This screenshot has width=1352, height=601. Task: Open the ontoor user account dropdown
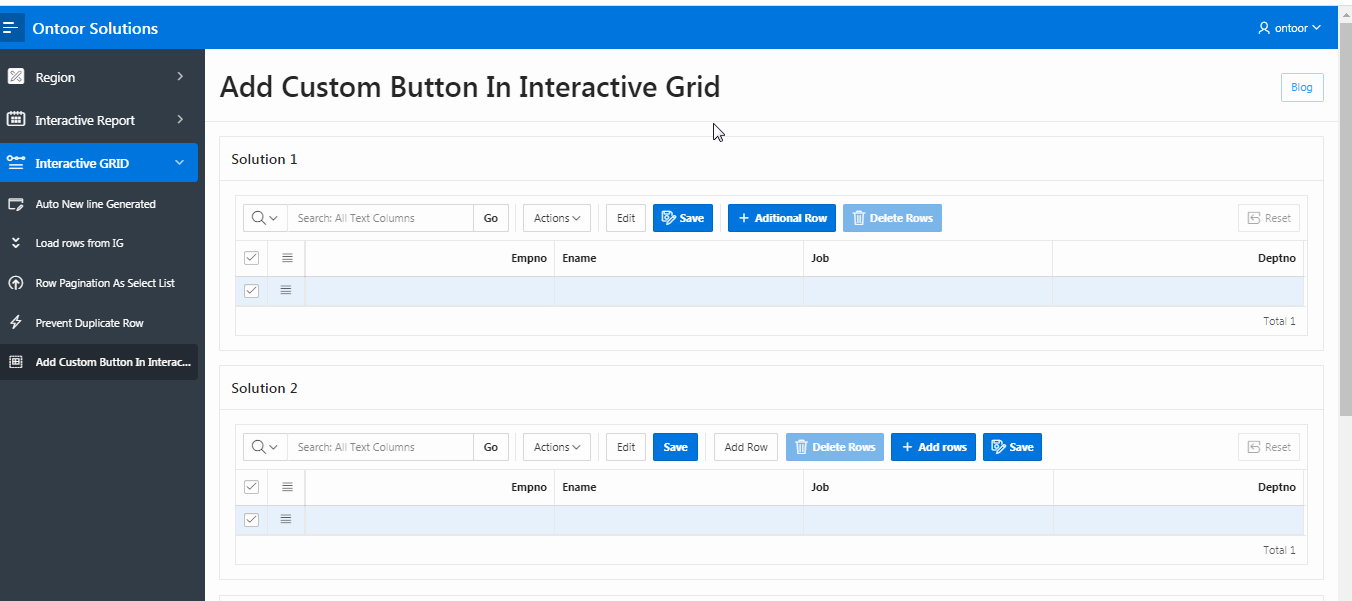[1289, 27]
